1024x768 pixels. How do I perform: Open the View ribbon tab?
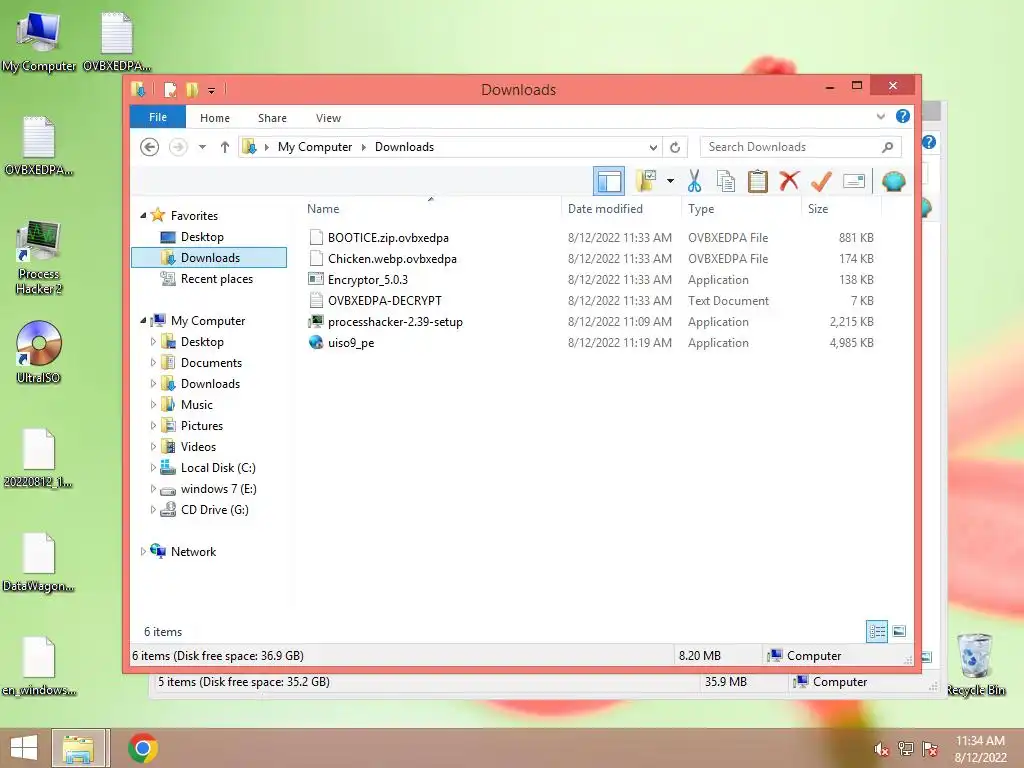(x=328, y=118)
